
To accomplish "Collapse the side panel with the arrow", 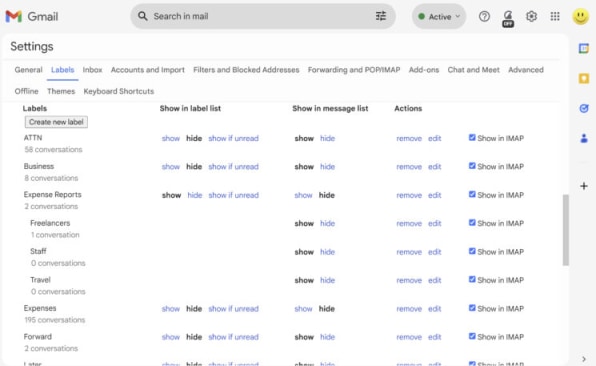I will click(x=584, y=359).
